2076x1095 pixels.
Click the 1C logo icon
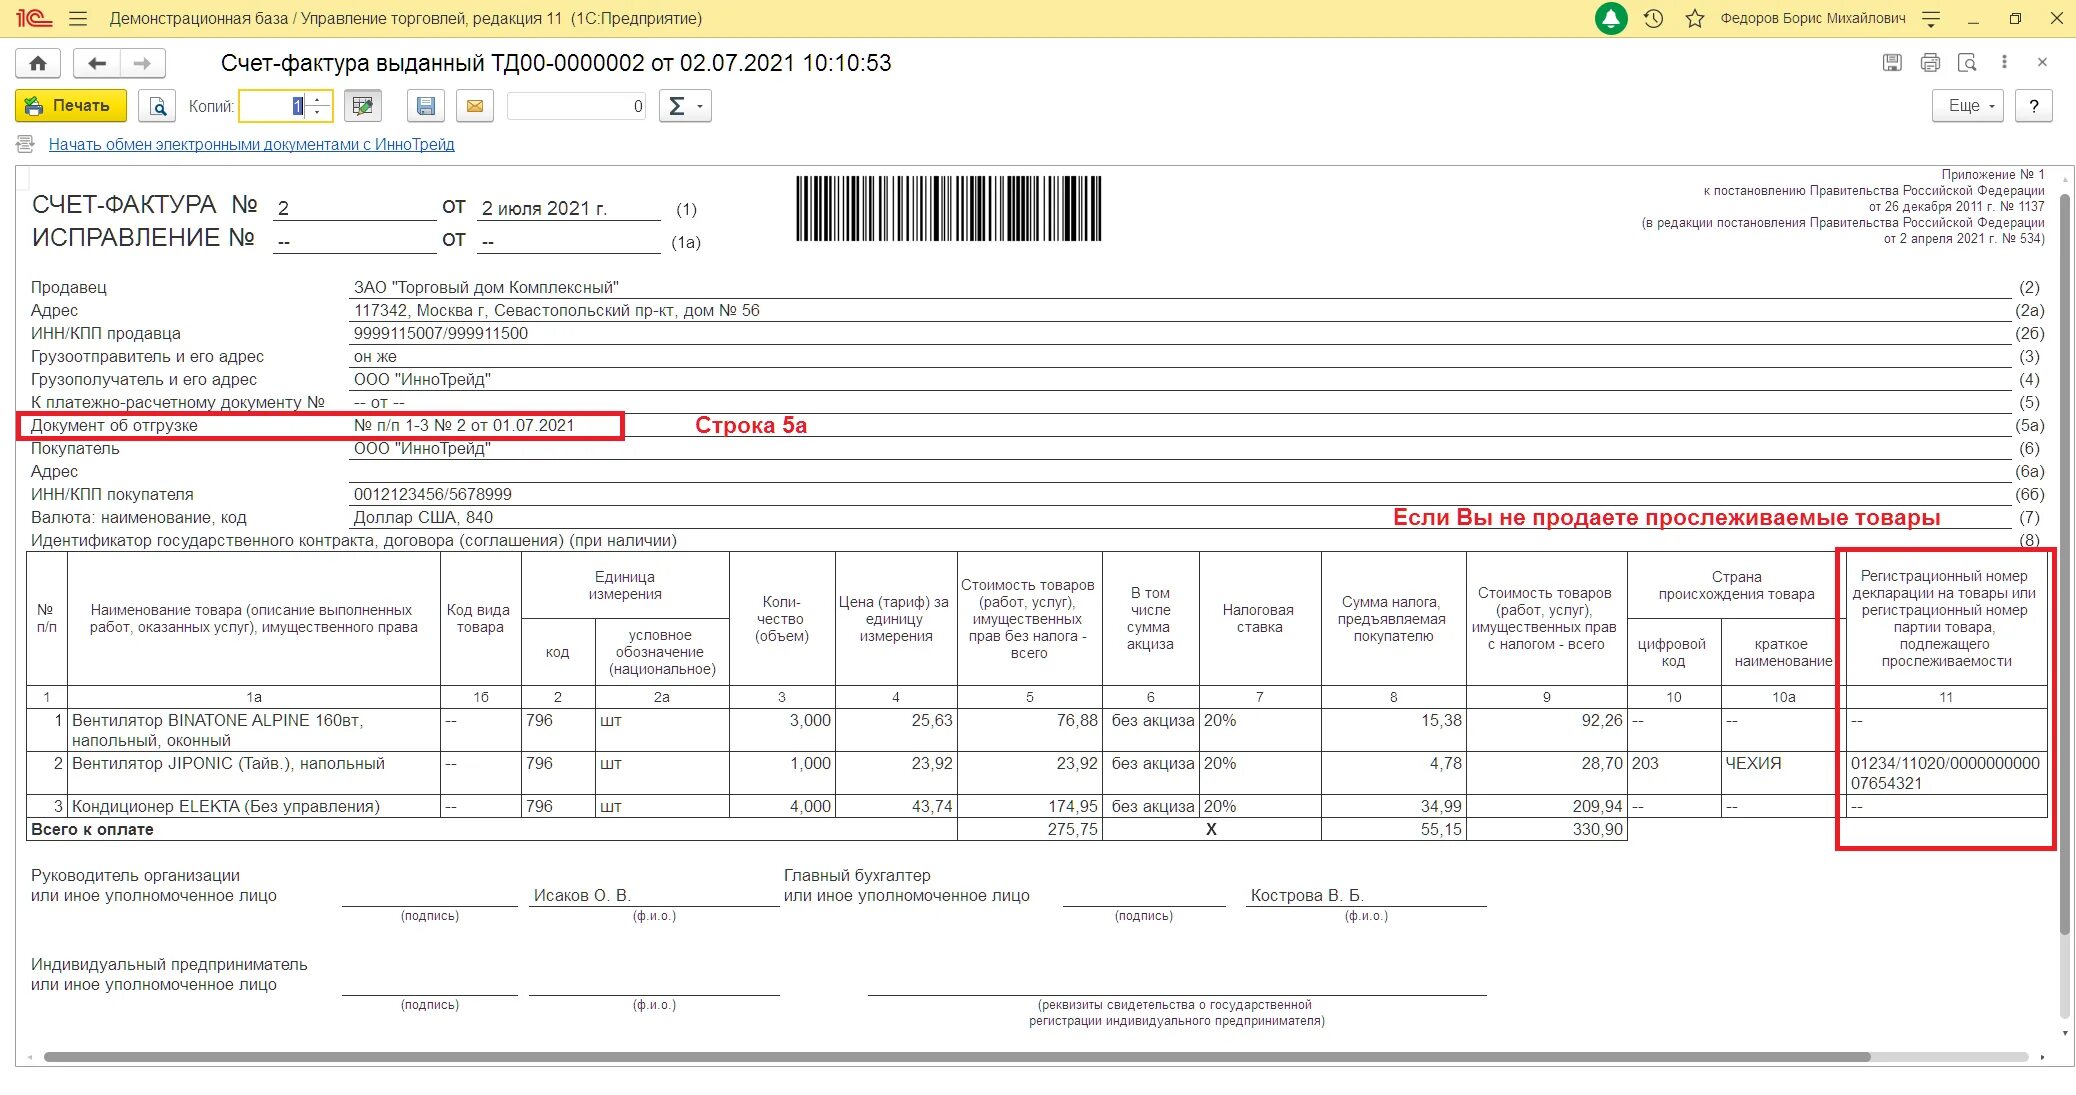tap(33, 18)
